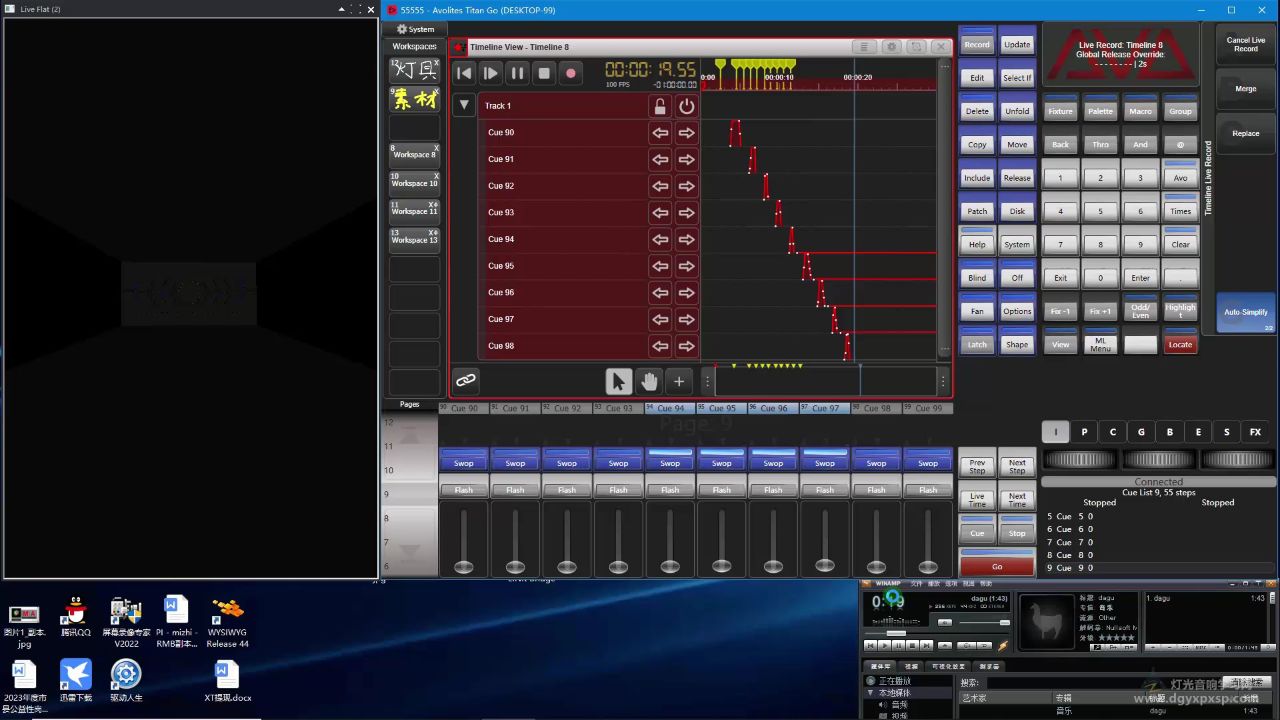Start timeline playback with the play button
Screen dimensions: 1280x720
click(490, 73)
